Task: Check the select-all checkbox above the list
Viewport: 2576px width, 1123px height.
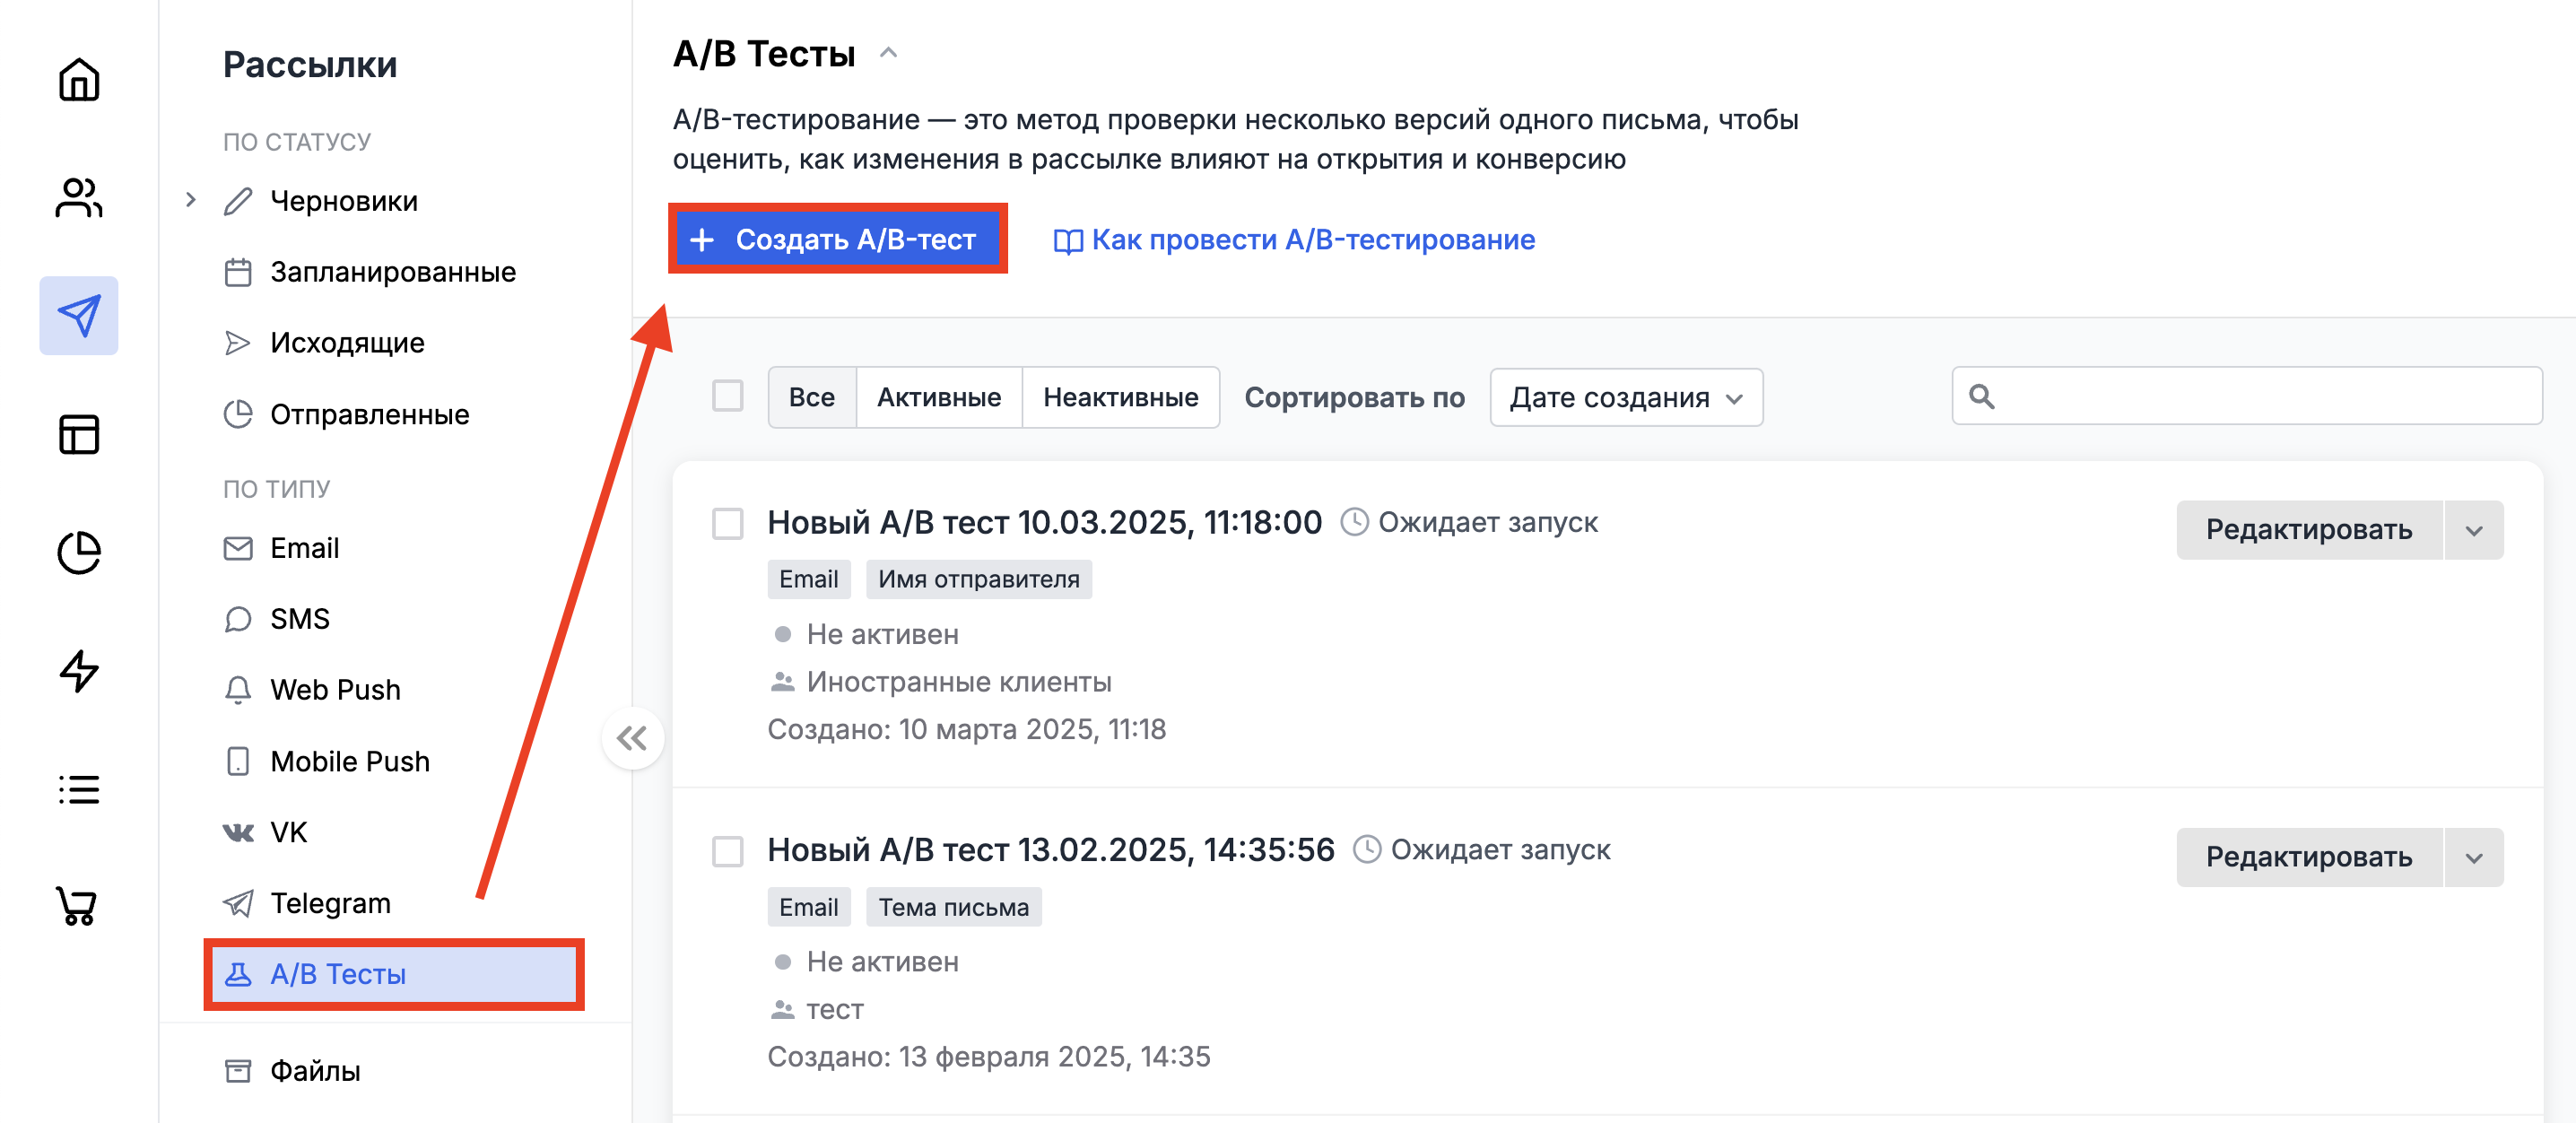Action: click(x=727, y=396)
